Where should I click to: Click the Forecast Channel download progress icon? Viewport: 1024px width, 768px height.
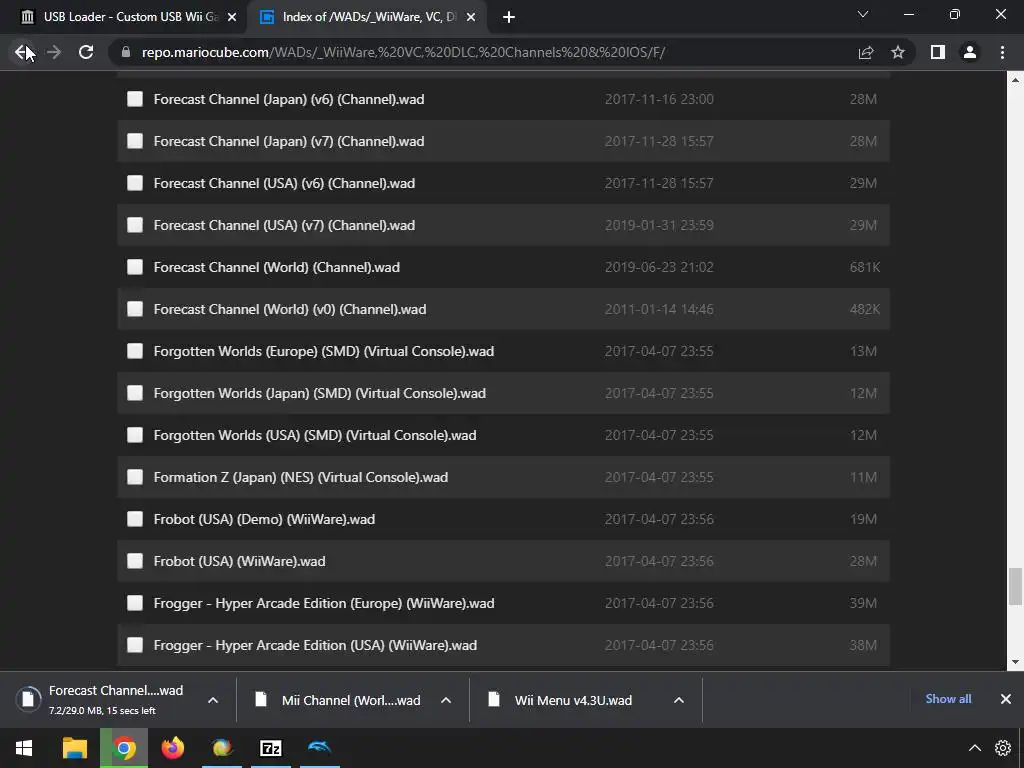28,699
